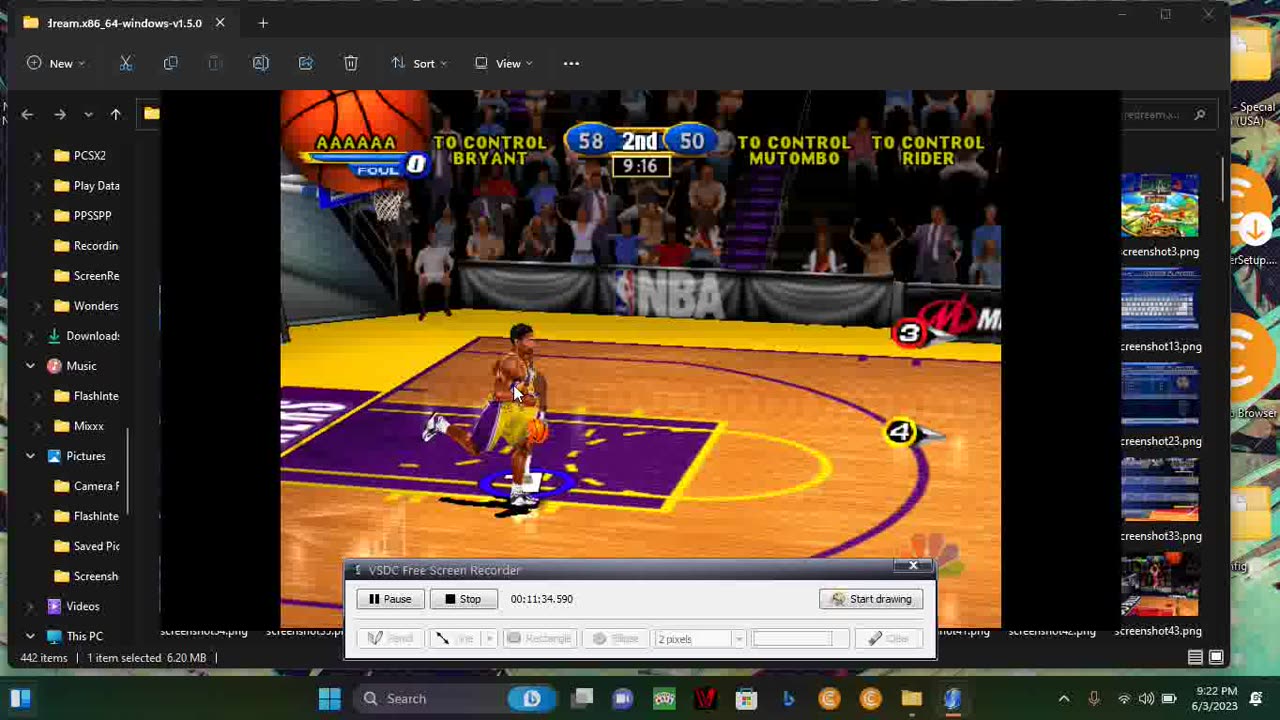Stop the VSDC screen recording
Viewport: 1280px width, 720px height.
tap(463, 599)
